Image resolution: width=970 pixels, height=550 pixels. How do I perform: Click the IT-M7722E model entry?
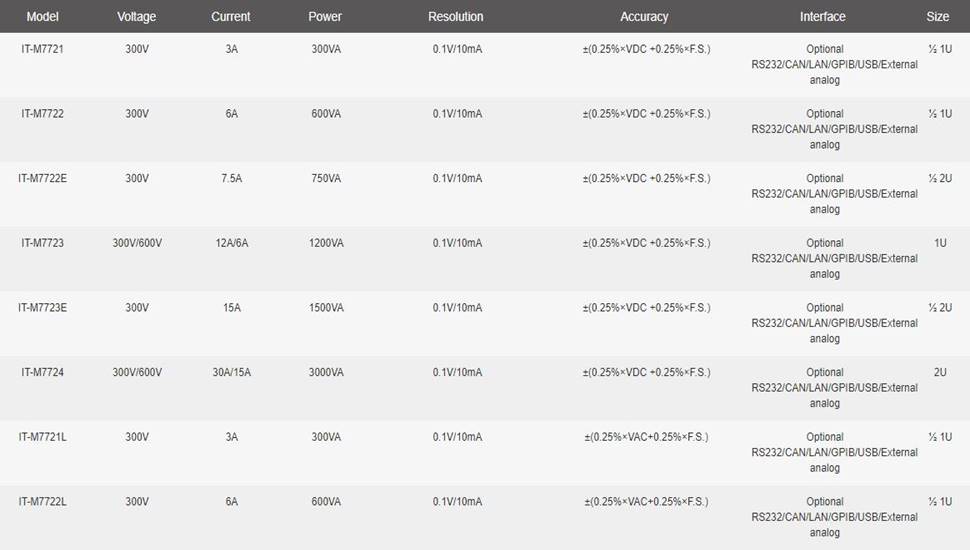(42, 178)
